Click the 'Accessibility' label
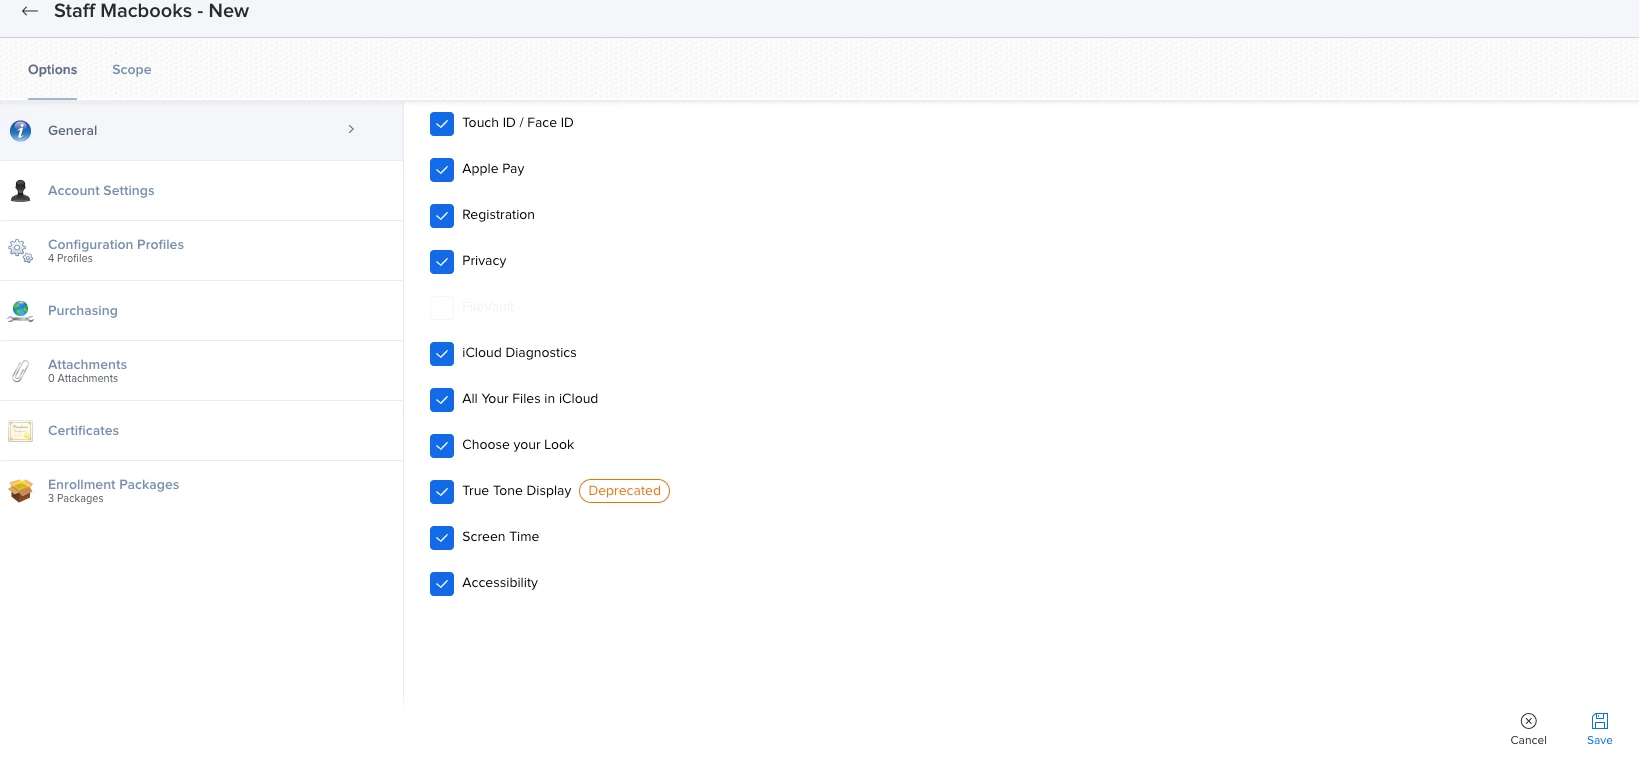This screenshot has height=765, width=1639. 500,583
